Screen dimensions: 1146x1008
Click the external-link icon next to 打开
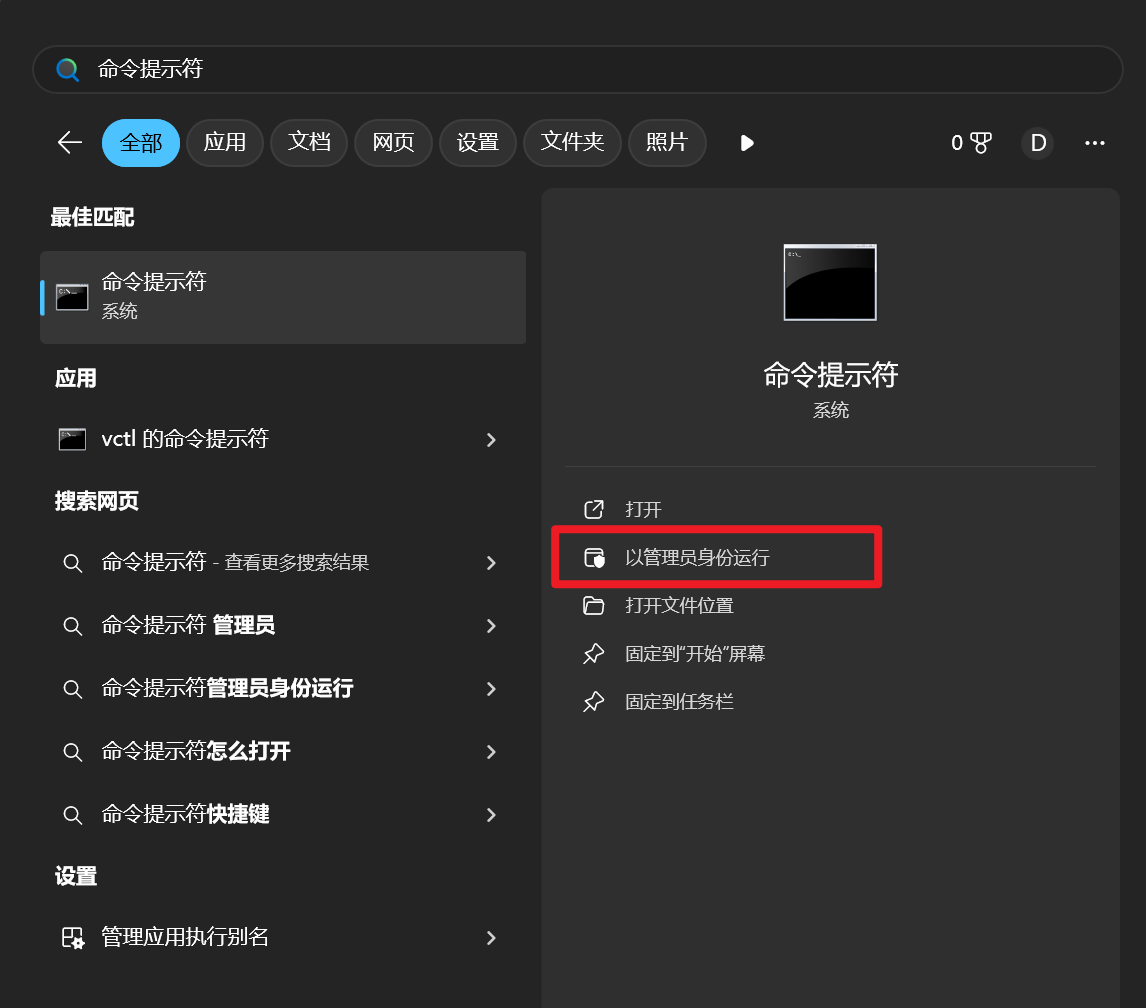[594, 509]
